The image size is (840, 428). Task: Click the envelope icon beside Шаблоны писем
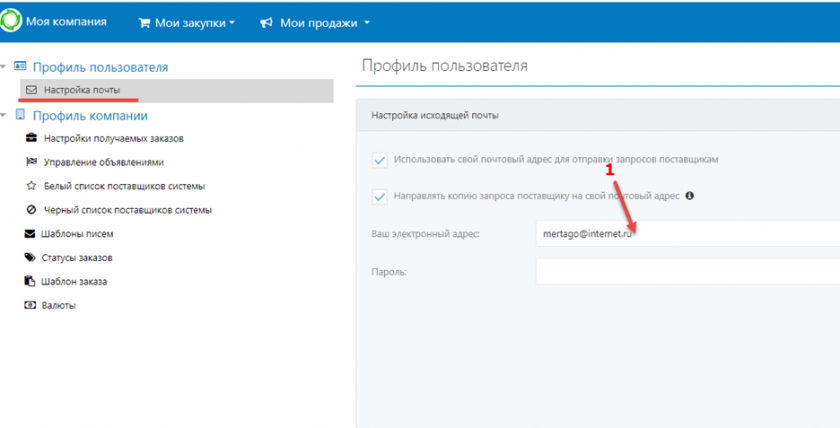[x=30, y=234]
